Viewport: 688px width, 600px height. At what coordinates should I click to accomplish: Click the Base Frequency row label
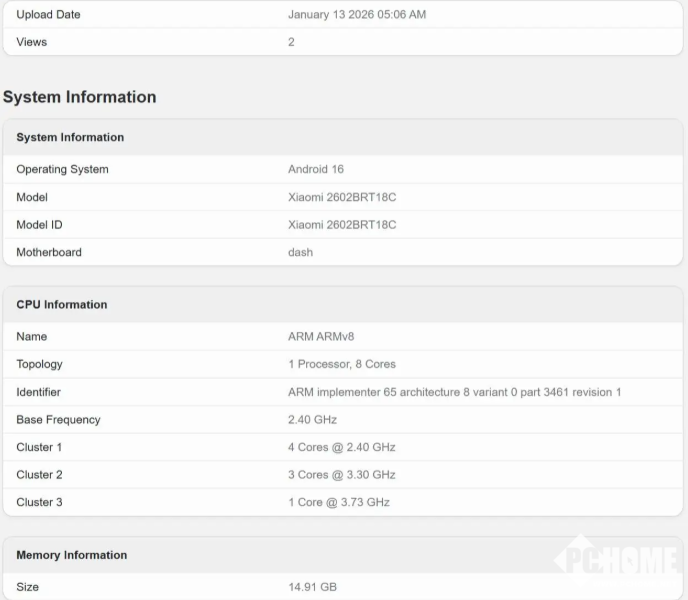58,420
